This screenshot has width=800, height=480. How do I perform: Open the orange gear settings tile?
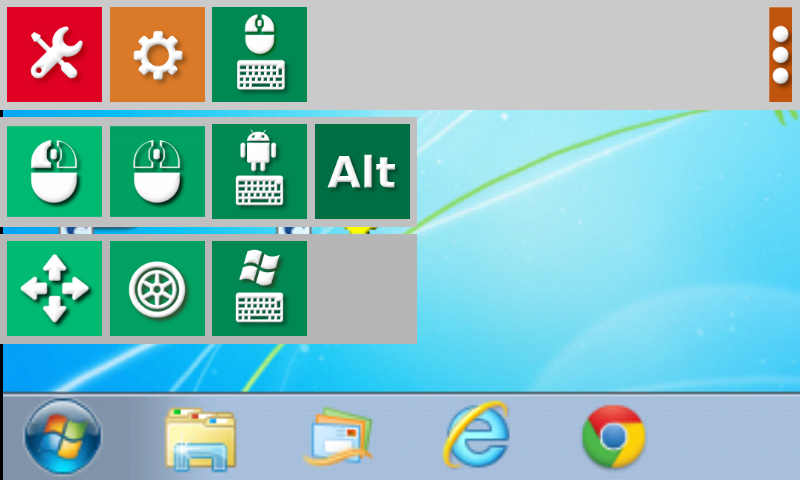tap(157, 54)
